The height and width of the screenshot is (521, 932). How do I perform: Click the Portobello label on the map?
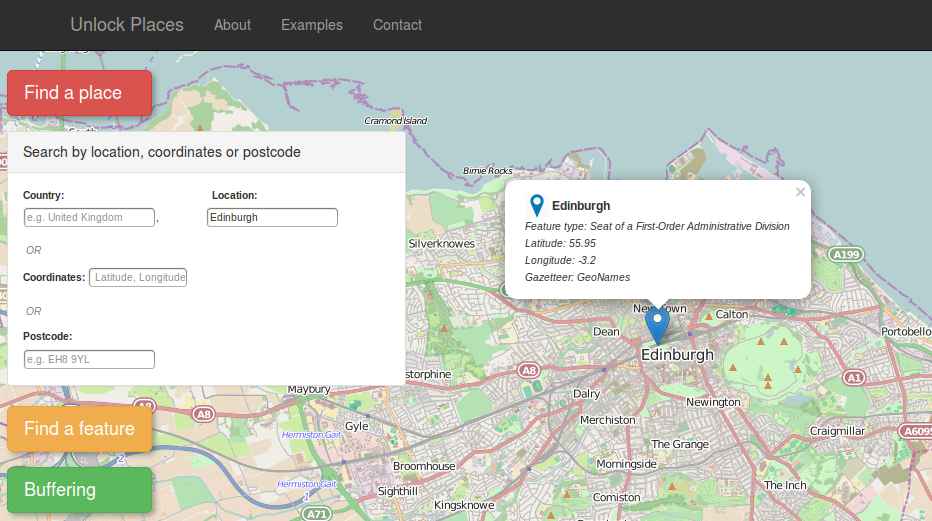point(905,331)
